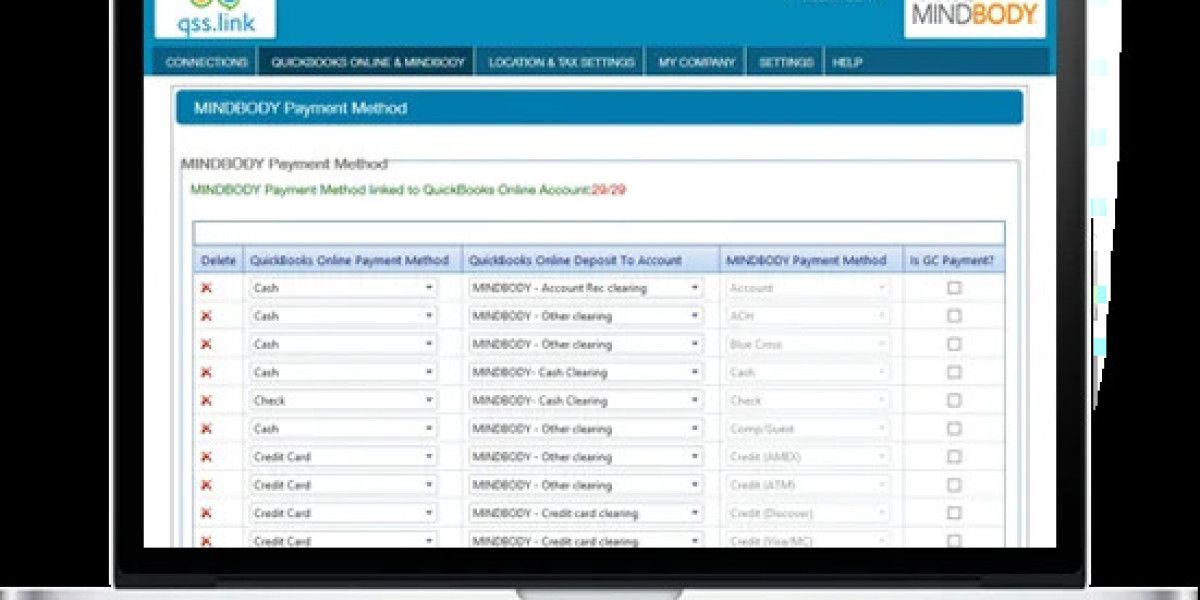Click the qss.link logo

(x=215, y=18)
